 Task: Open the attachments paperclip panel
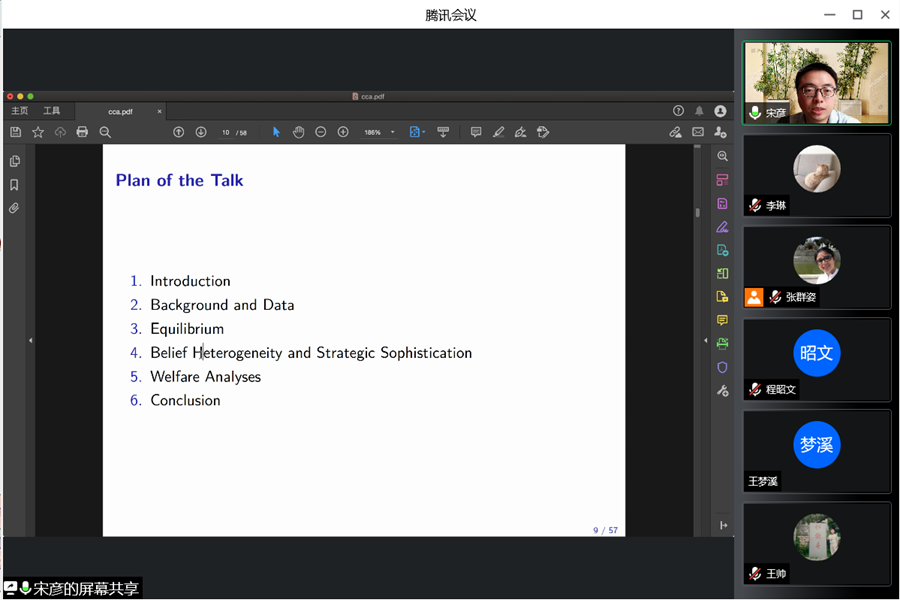coord(14,208)
